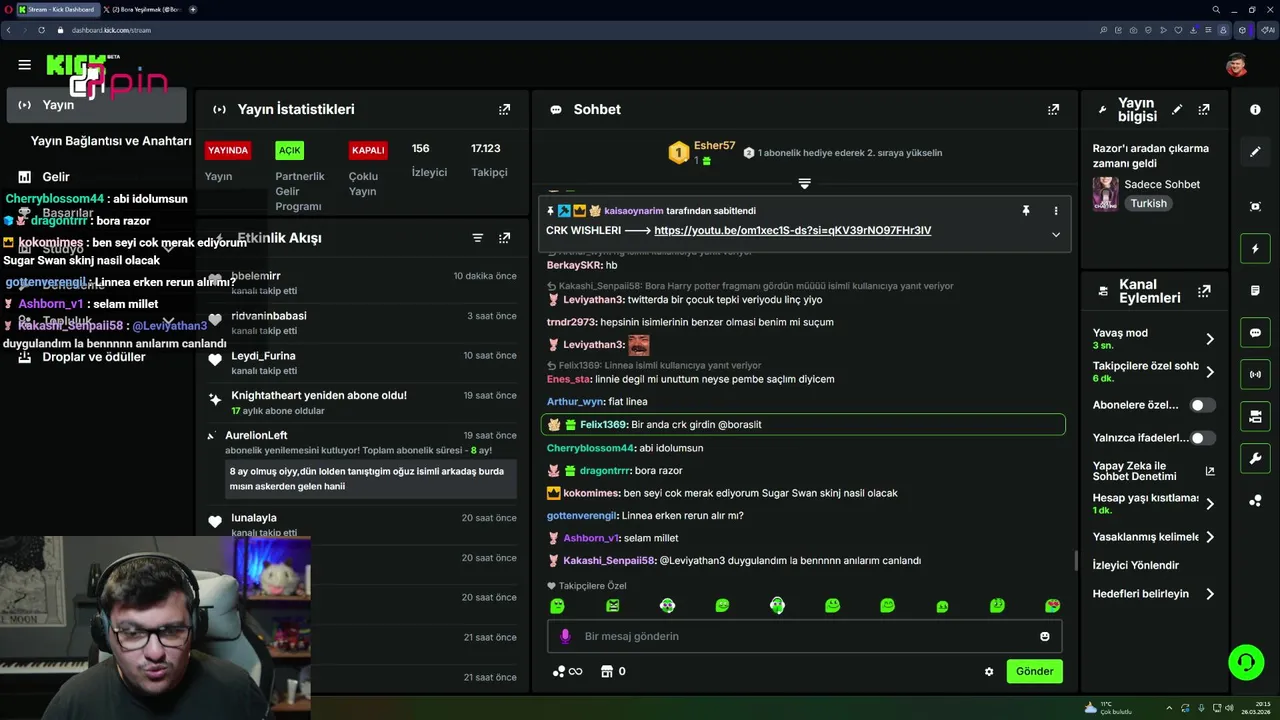Viewport: 1280px width, 720px height.
Task: Click İzleyici Yönlendir action
Action: point(1136,565)
